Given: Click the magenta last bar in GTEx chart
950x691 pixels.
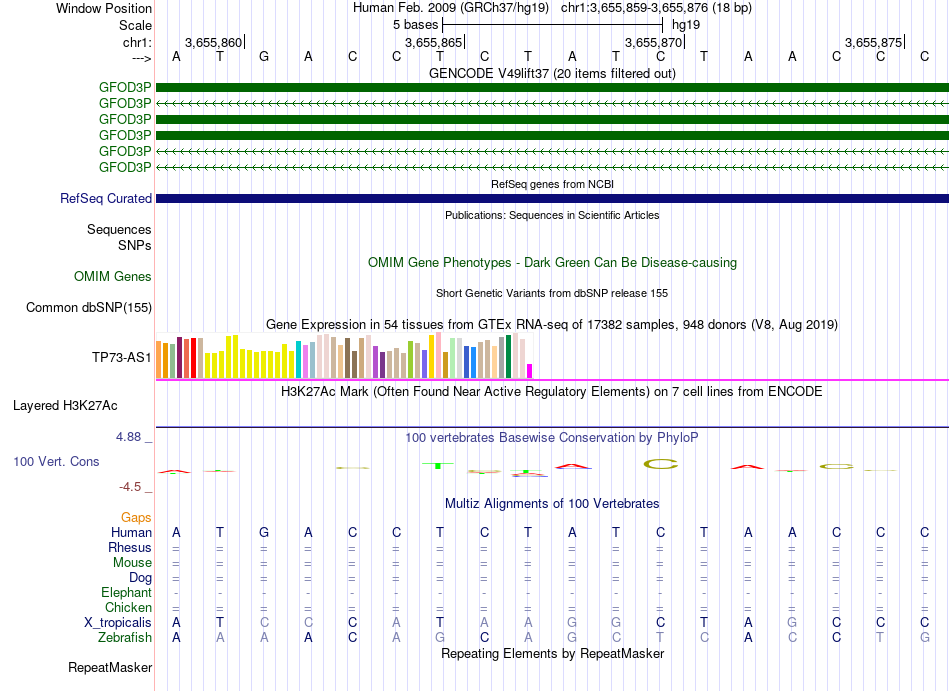Looking at the screenshot, I should point(530,371).
